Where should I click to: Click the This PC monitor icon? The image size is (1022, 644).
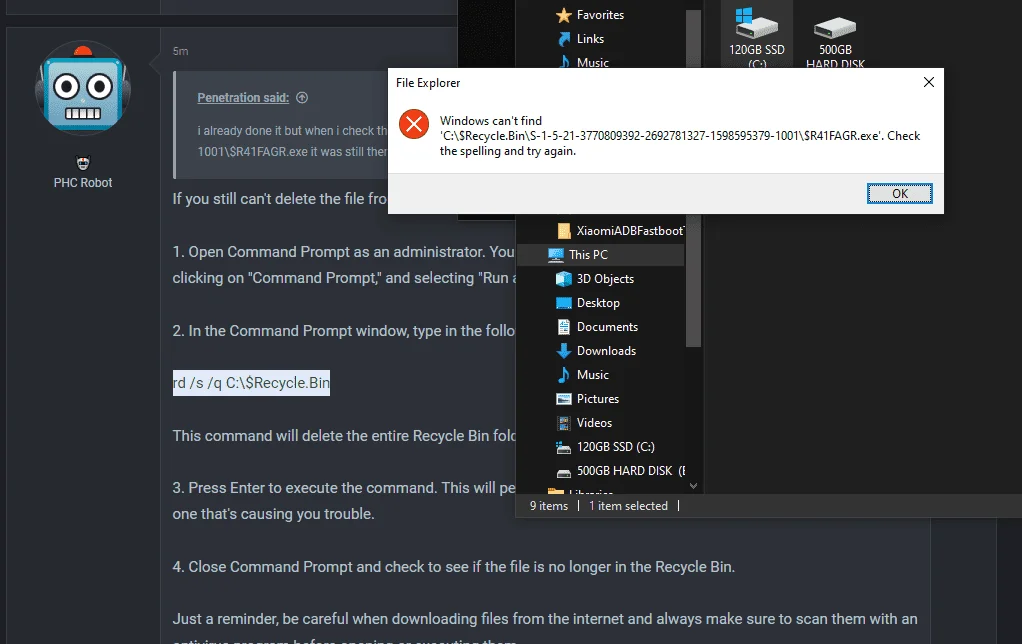click(555, 255)
